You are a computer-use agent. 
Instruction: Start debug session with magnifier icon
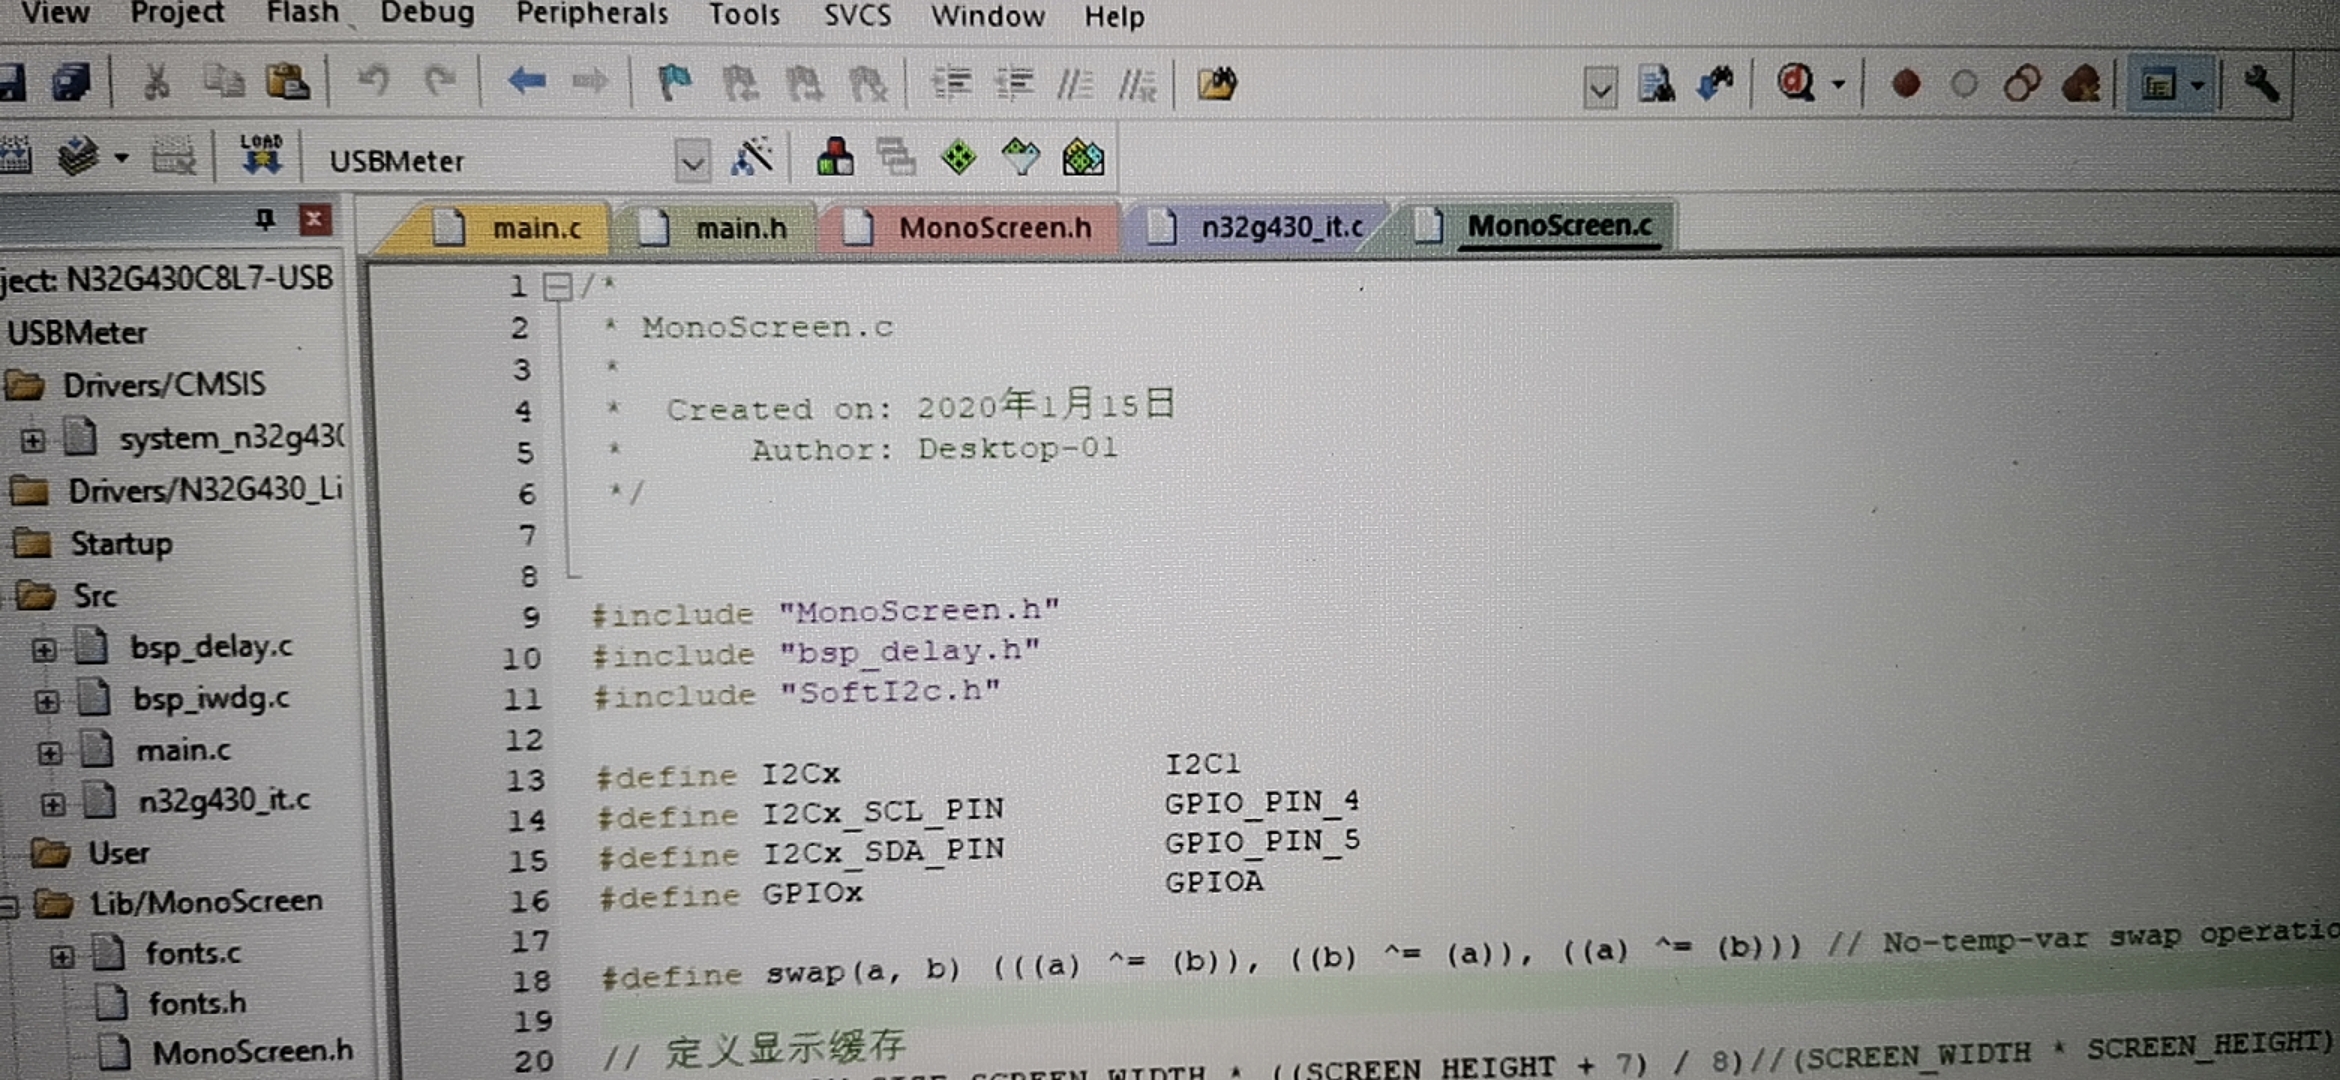[x=1797, y=82]
